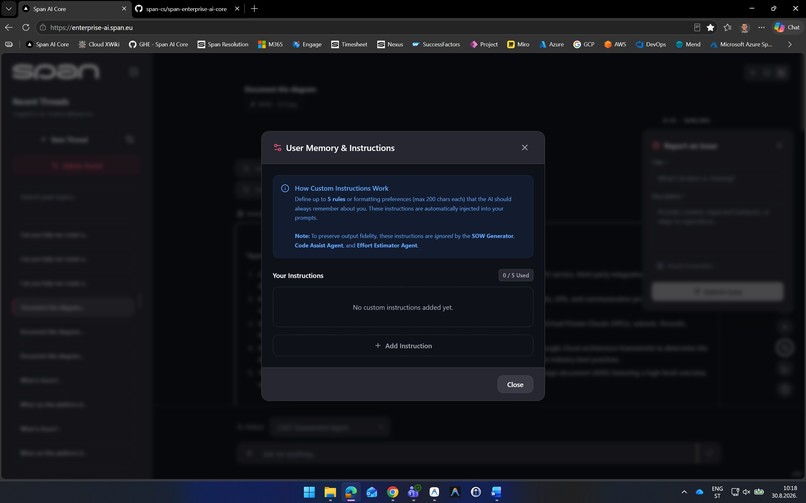Click the 'Your Instructions' heading

[298, 275]
